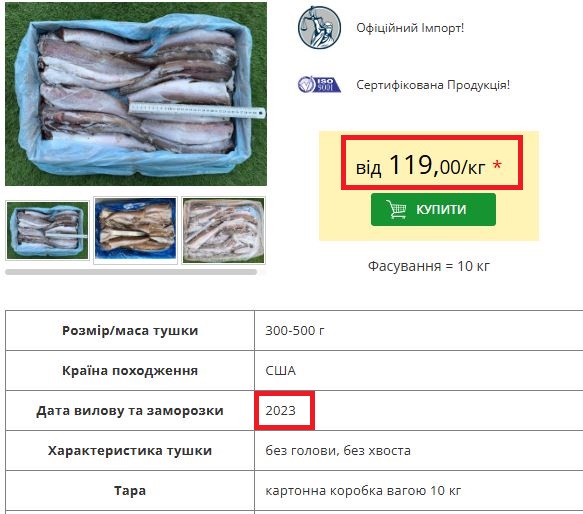Click the Офіційний Імпорт! text
This screenshot has width=583, height=514.
pyautogui.click(x=410, y=28)
